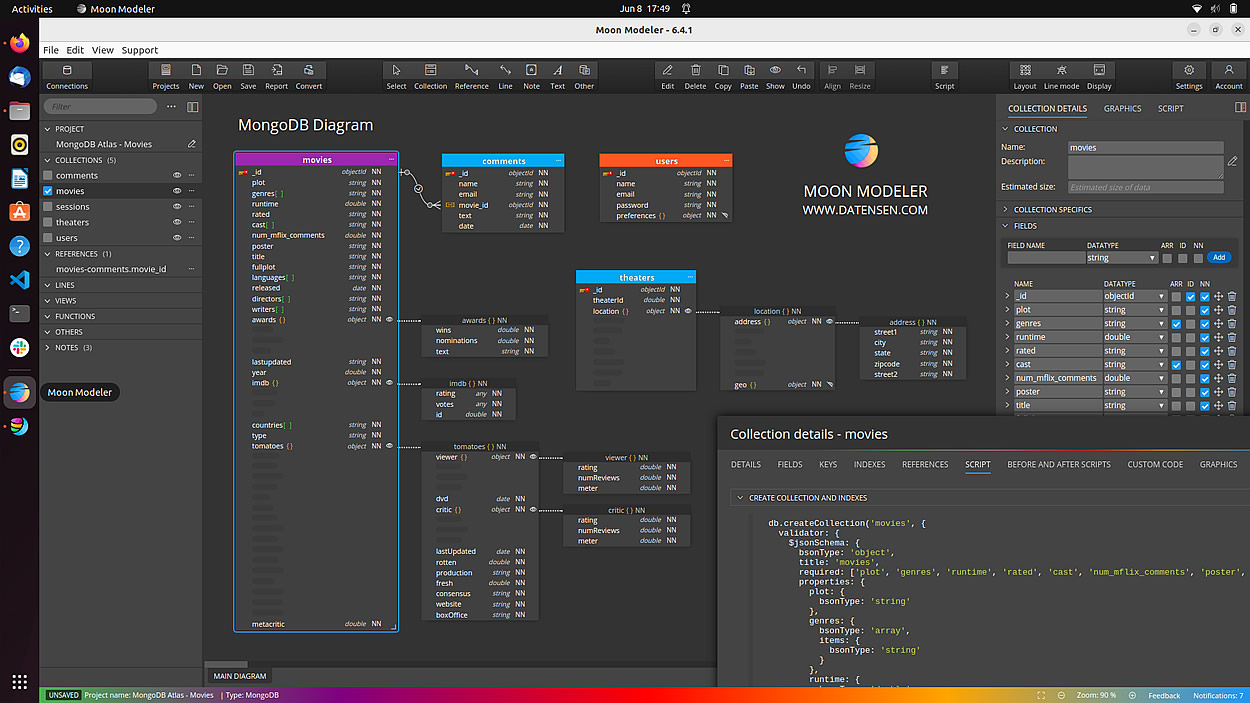Open INDEXES tab in collection details

pyautogui.click(x=869, y=465)
